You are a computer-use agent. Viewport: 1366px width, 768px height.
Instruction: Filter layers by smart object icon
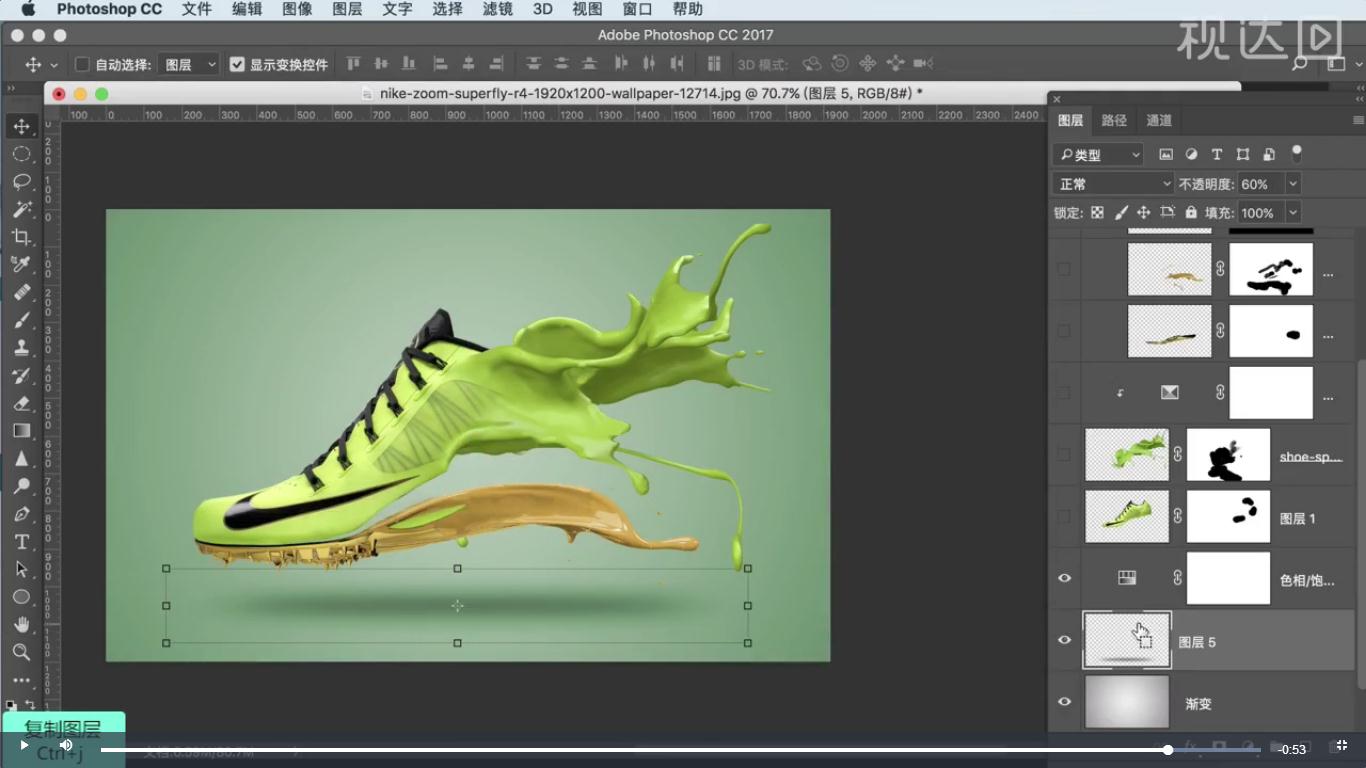click(1269, 154)
